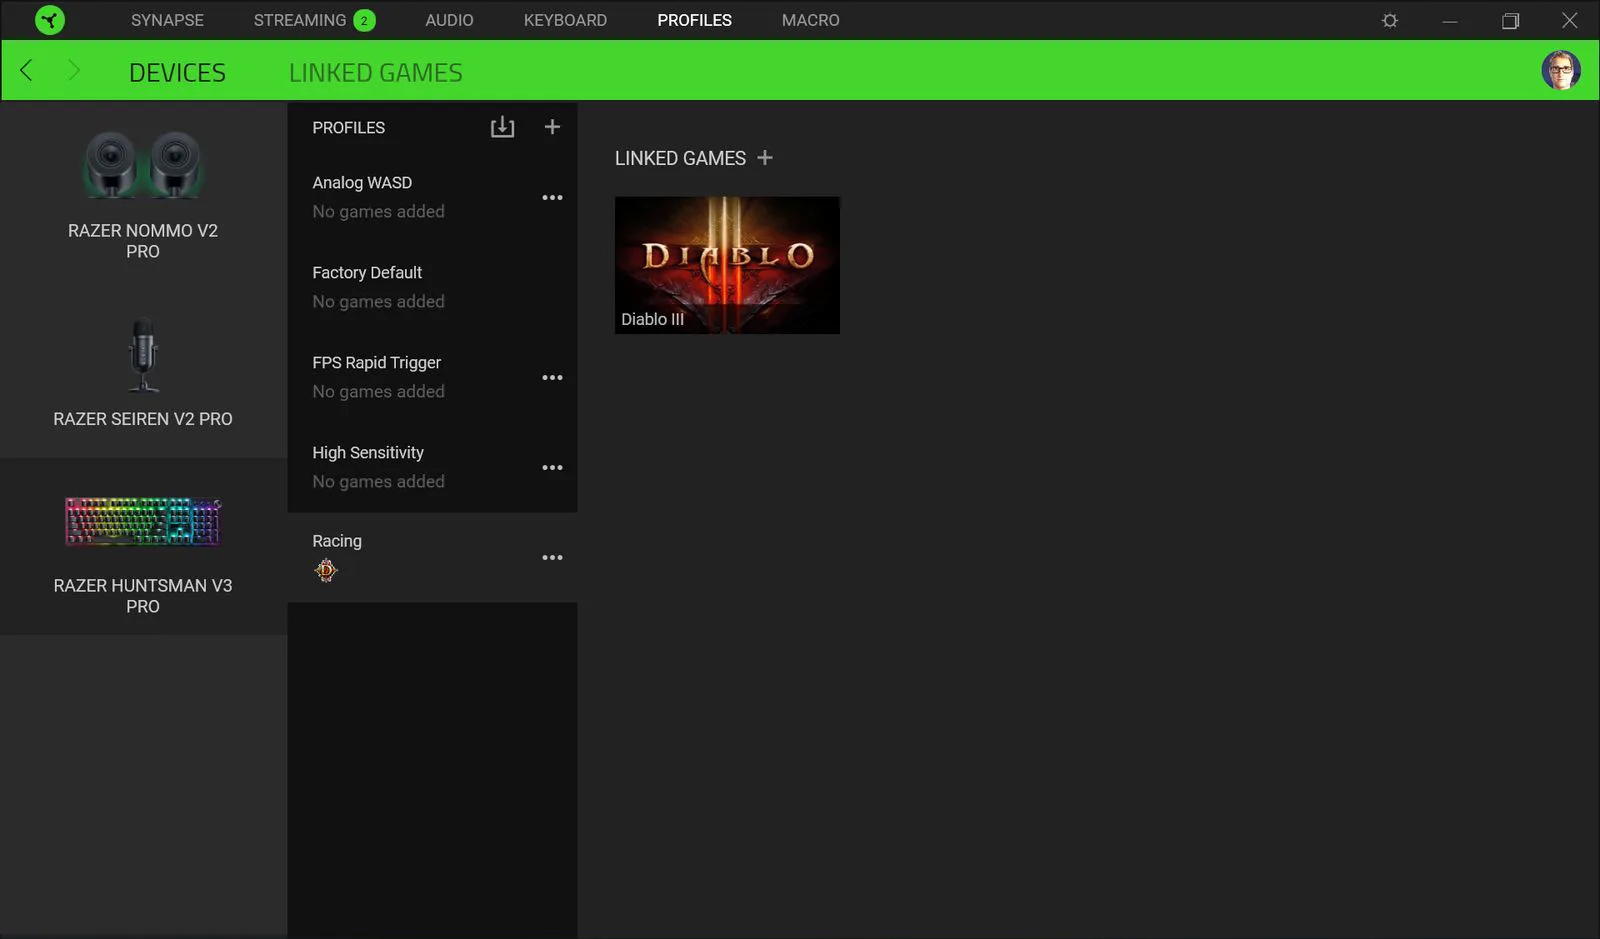Screen dimensions: 1600x939
Task: Open the Macro tab
Action: (810, 20)
